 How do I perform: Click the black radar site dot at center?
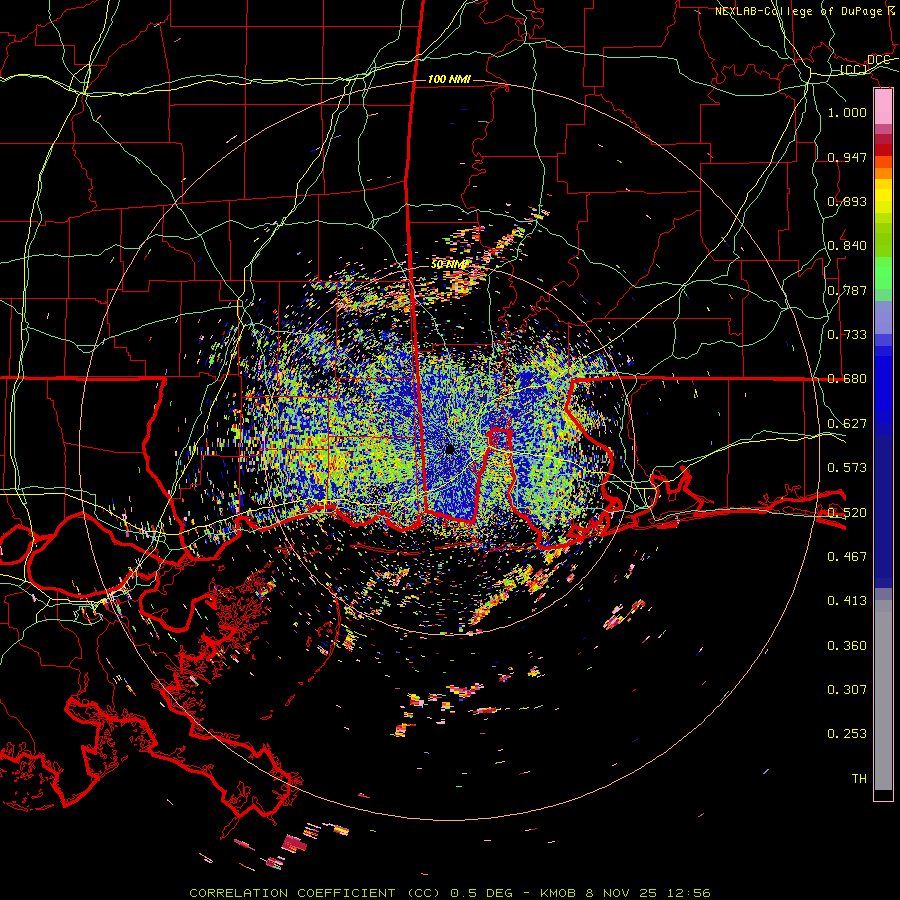449,449
